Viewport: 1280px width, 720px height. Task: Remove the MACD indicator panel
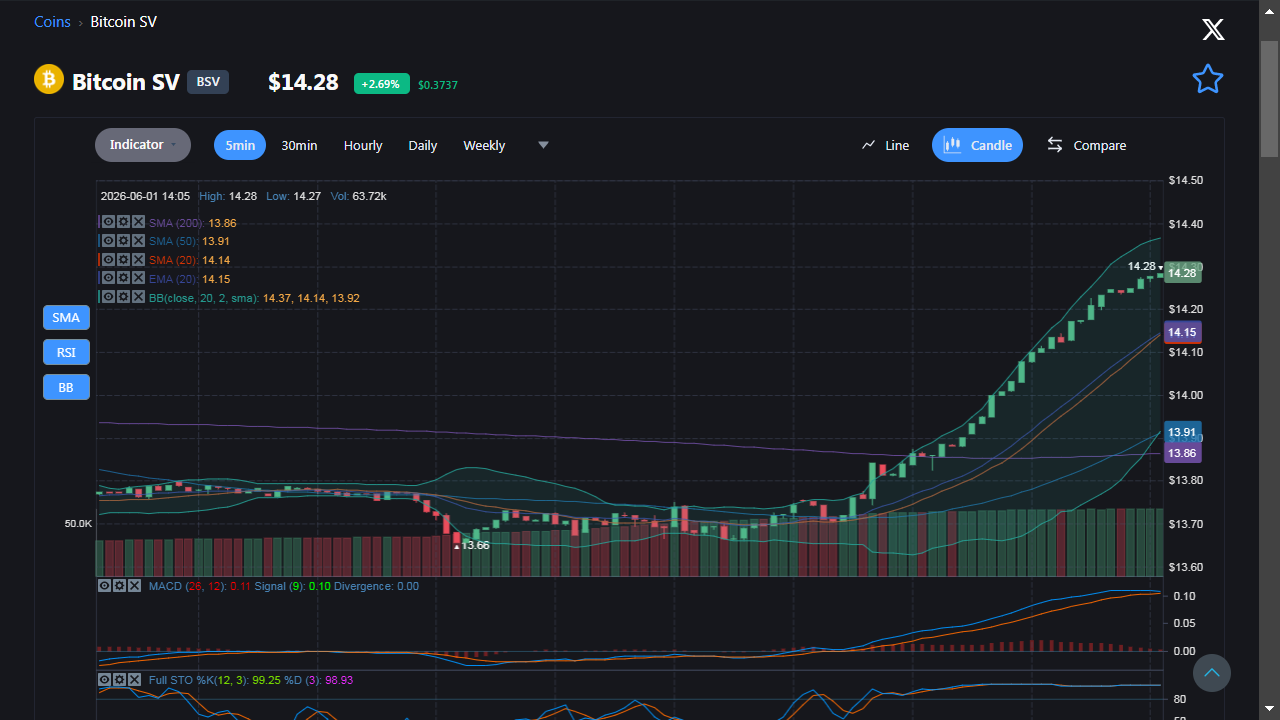point(134,585)
